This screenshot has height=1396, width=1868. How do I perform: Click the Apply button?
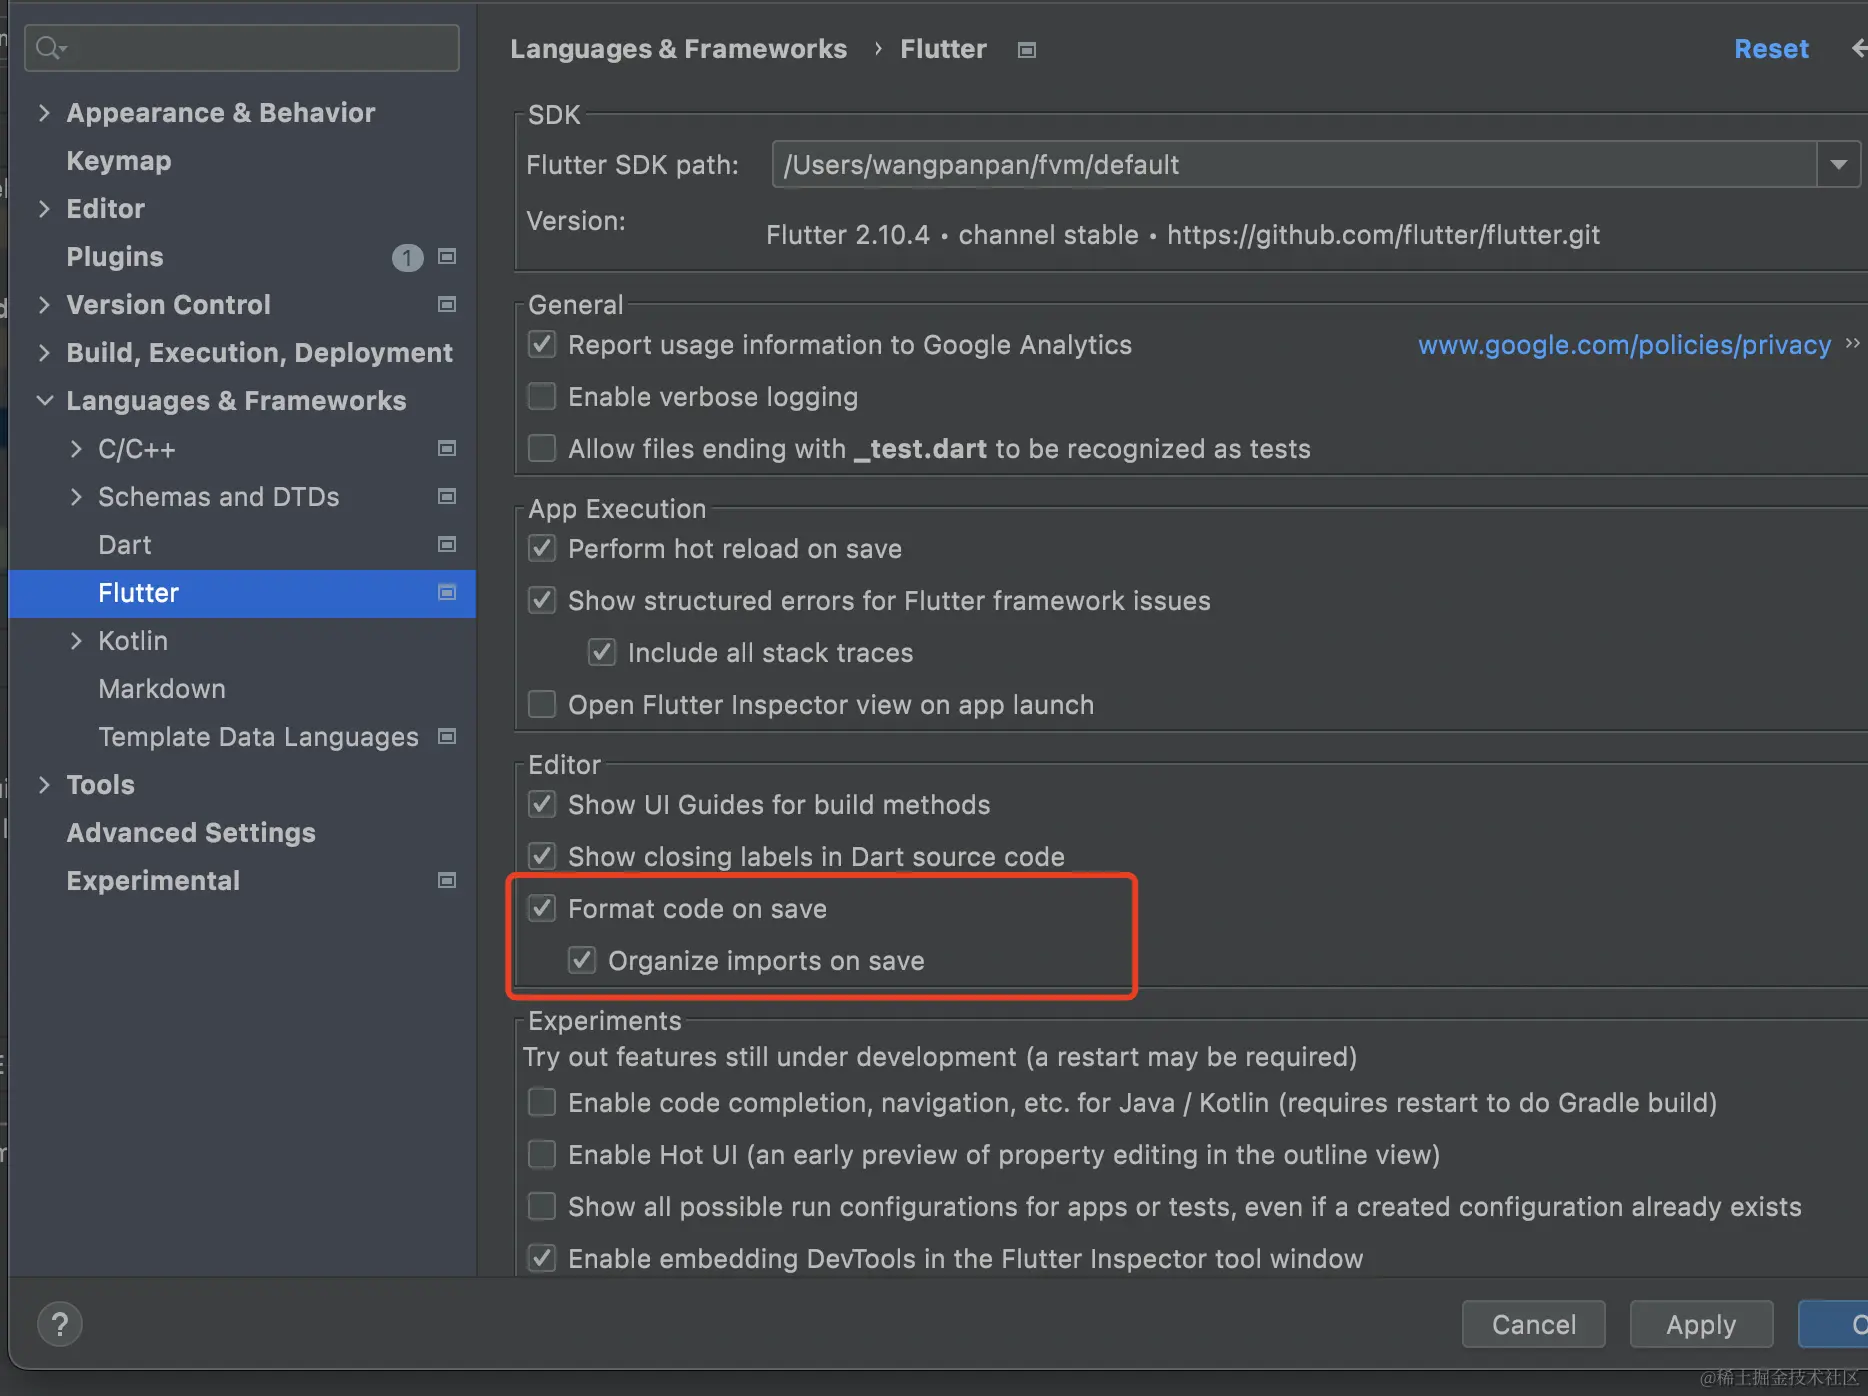(x=1700, y=1324)
